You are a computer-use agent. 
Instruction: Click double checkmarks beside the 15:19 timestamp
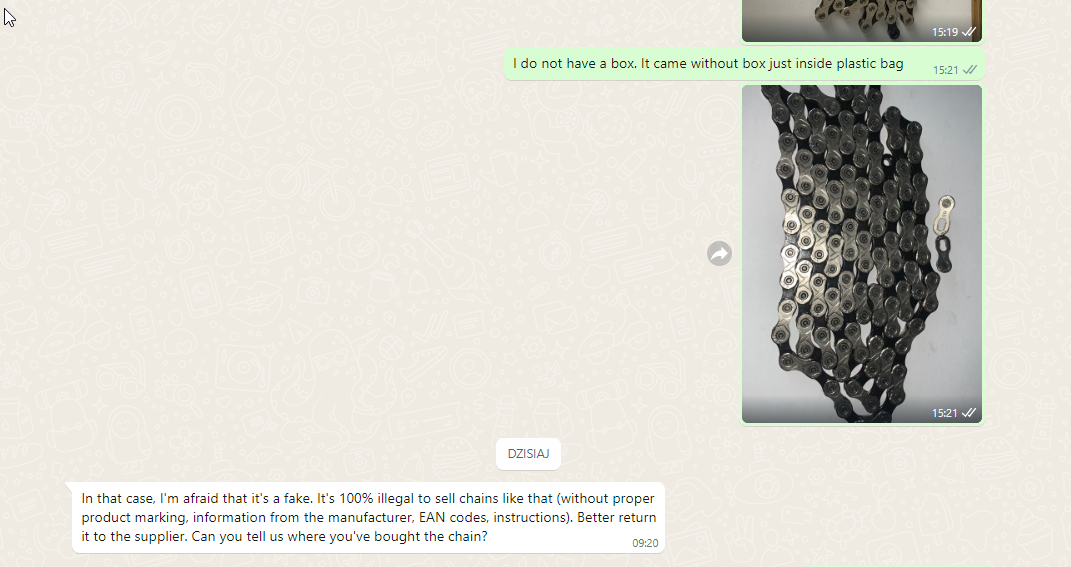click(969, 32)
